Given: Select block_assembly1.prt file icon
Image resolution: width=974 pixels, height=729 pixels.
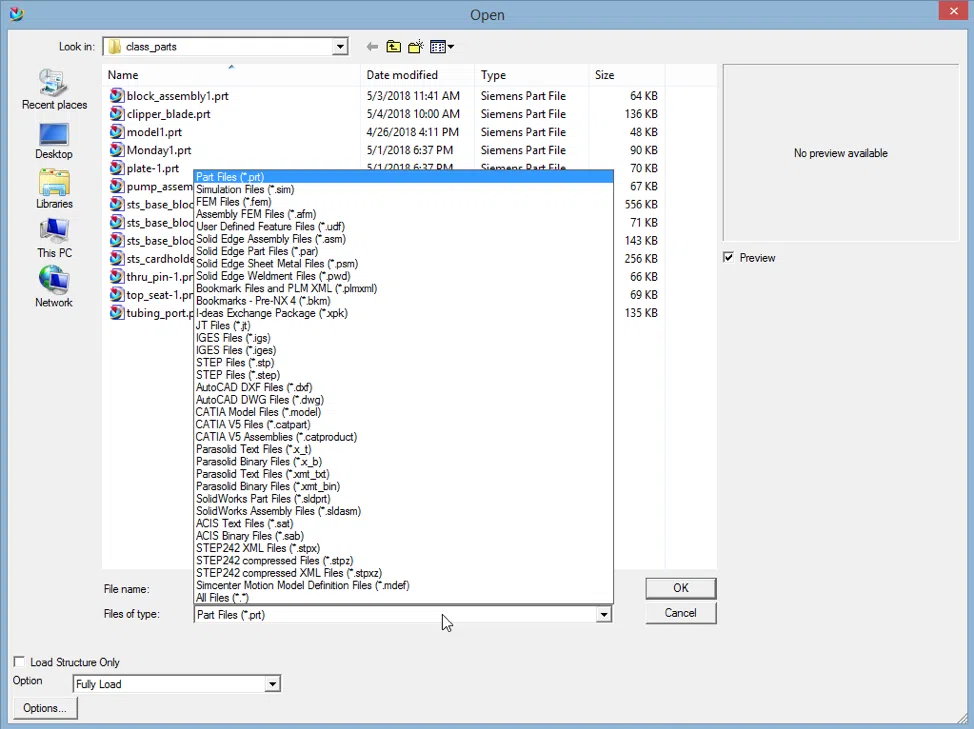Looking at the screenshot, I should tap(116, 96).
